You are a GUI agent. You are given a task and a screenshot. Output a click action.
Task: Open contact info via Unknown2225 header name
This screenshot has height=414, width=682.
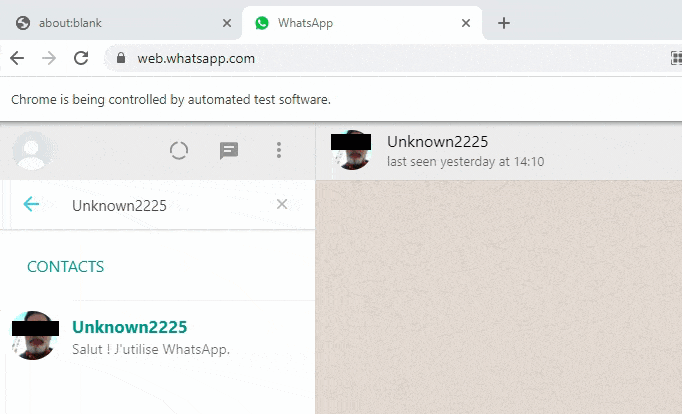437,142
